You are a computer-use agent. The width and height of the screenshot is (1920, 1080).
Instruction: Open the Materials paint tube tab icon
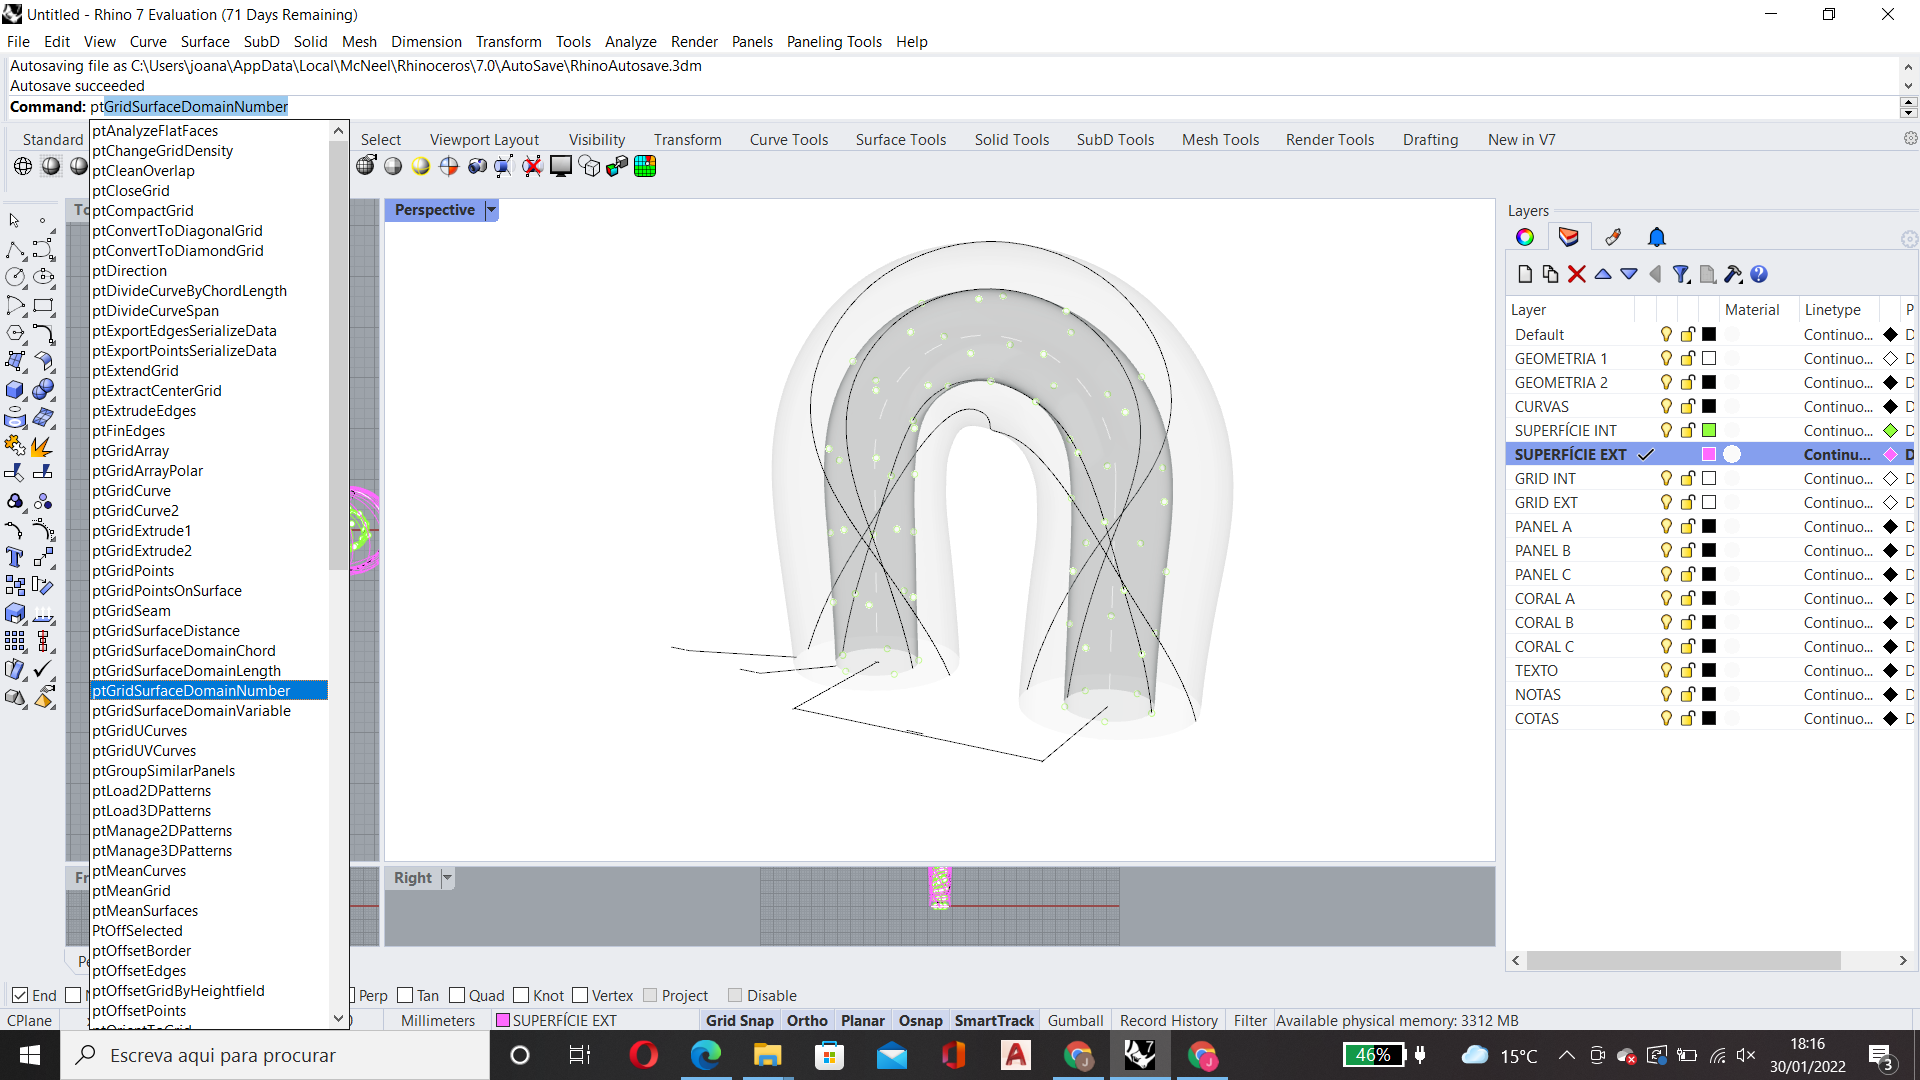coord(1613,237)
